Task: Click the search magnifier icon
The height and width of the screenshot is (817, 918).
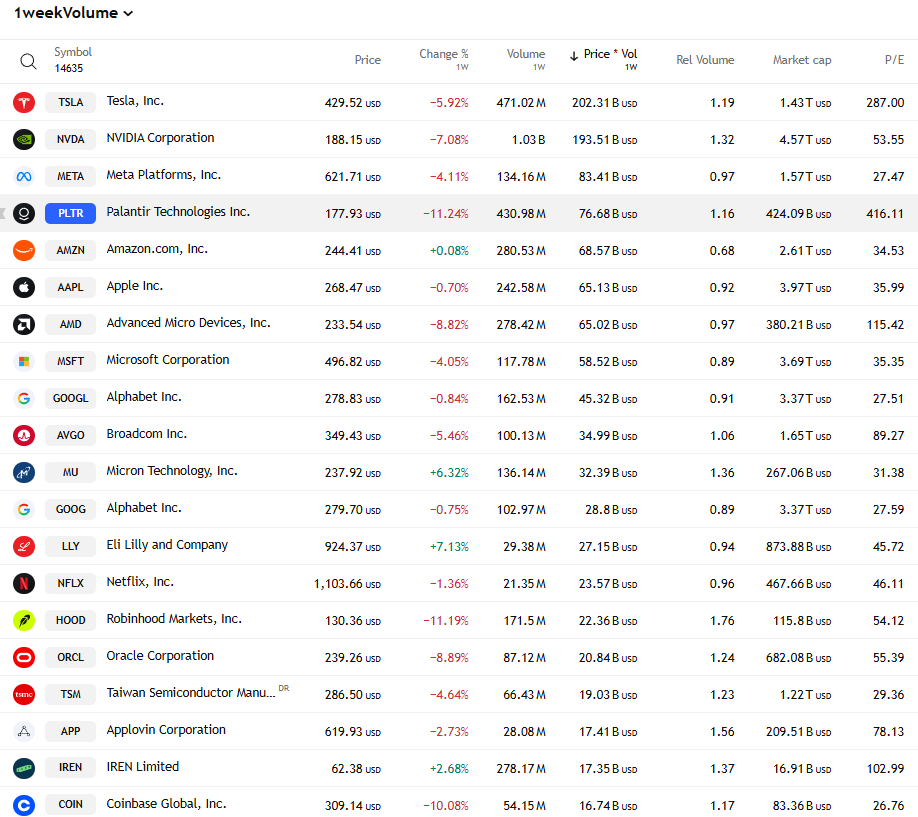Action: point(28,61)
